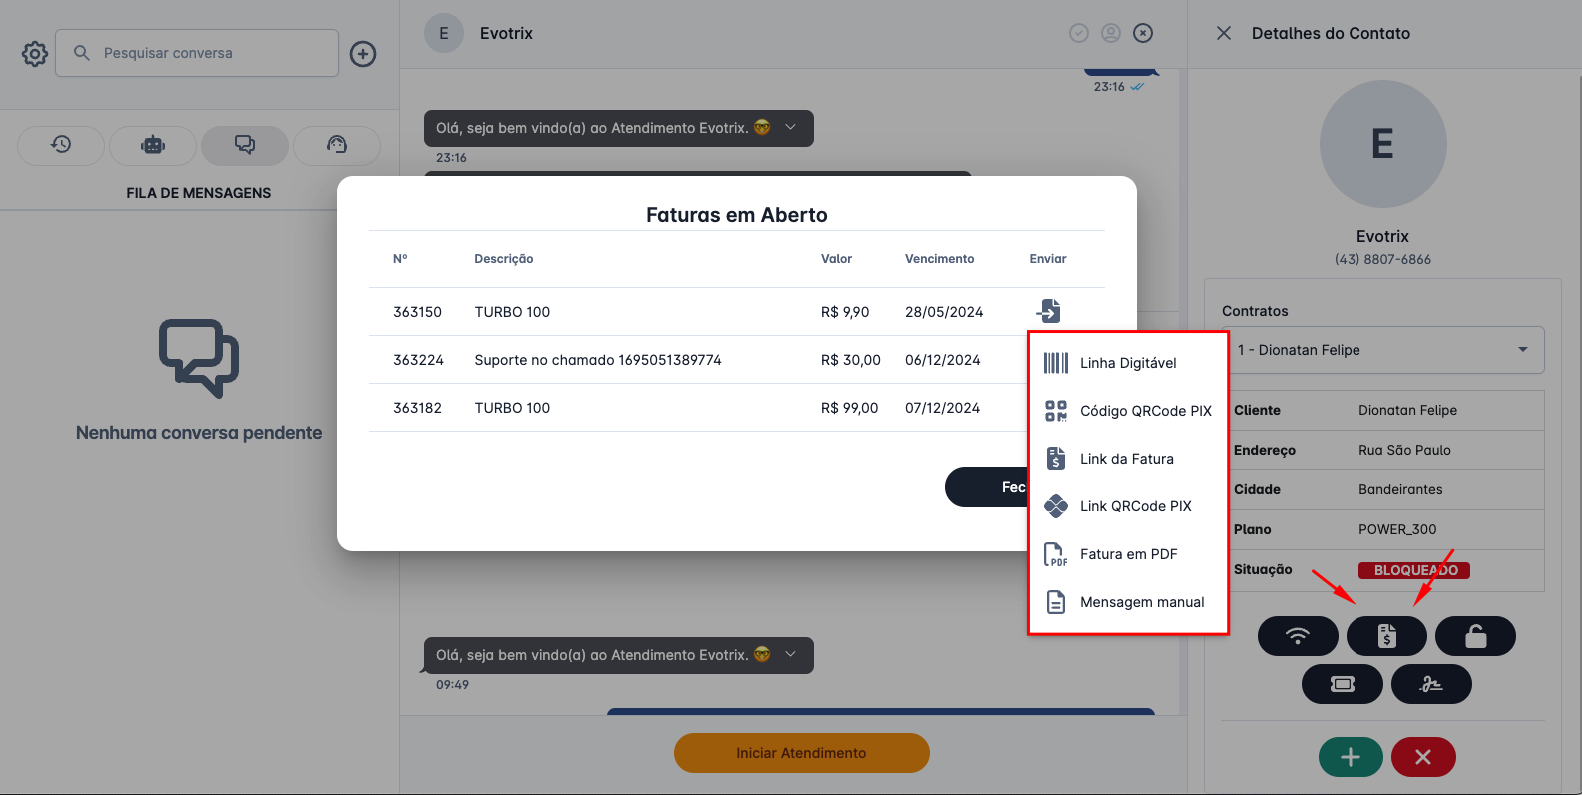Open the settings gear icon
The width and height of the screenshot is (1582, 795).
(x=35, y=53)
